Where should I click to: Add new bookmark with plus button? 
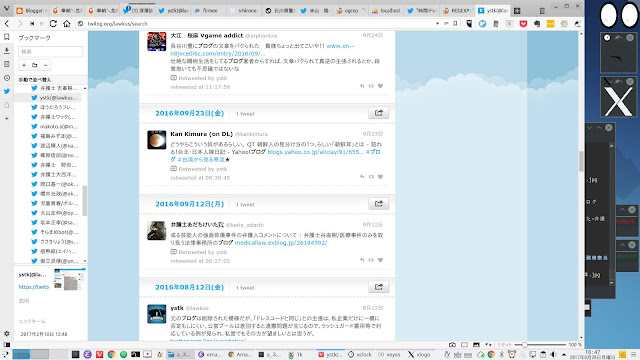point(24,65)
